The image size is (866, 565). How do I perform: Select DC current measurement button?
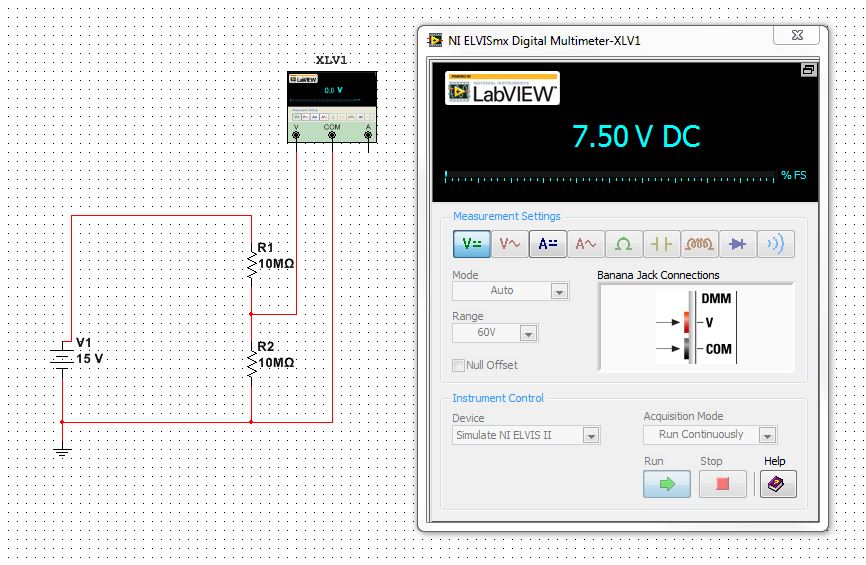click(x=548, y=244)
